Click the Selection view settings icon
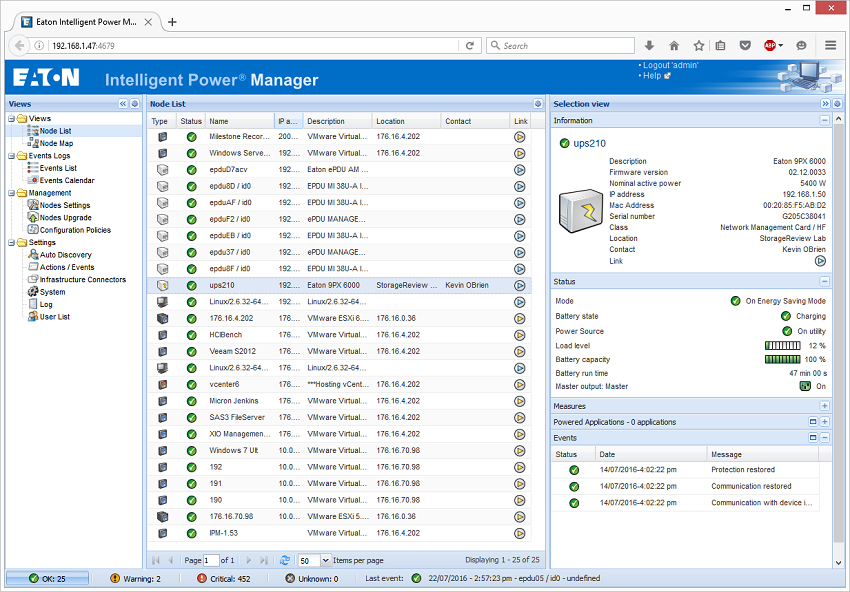850x592 pixels. coord(837,104)
